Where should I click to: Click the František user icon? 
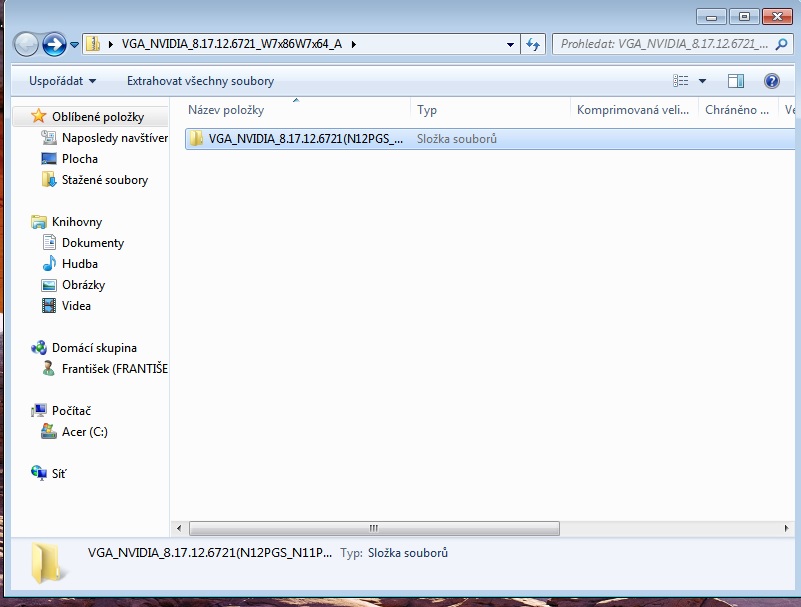click(49, 368)
